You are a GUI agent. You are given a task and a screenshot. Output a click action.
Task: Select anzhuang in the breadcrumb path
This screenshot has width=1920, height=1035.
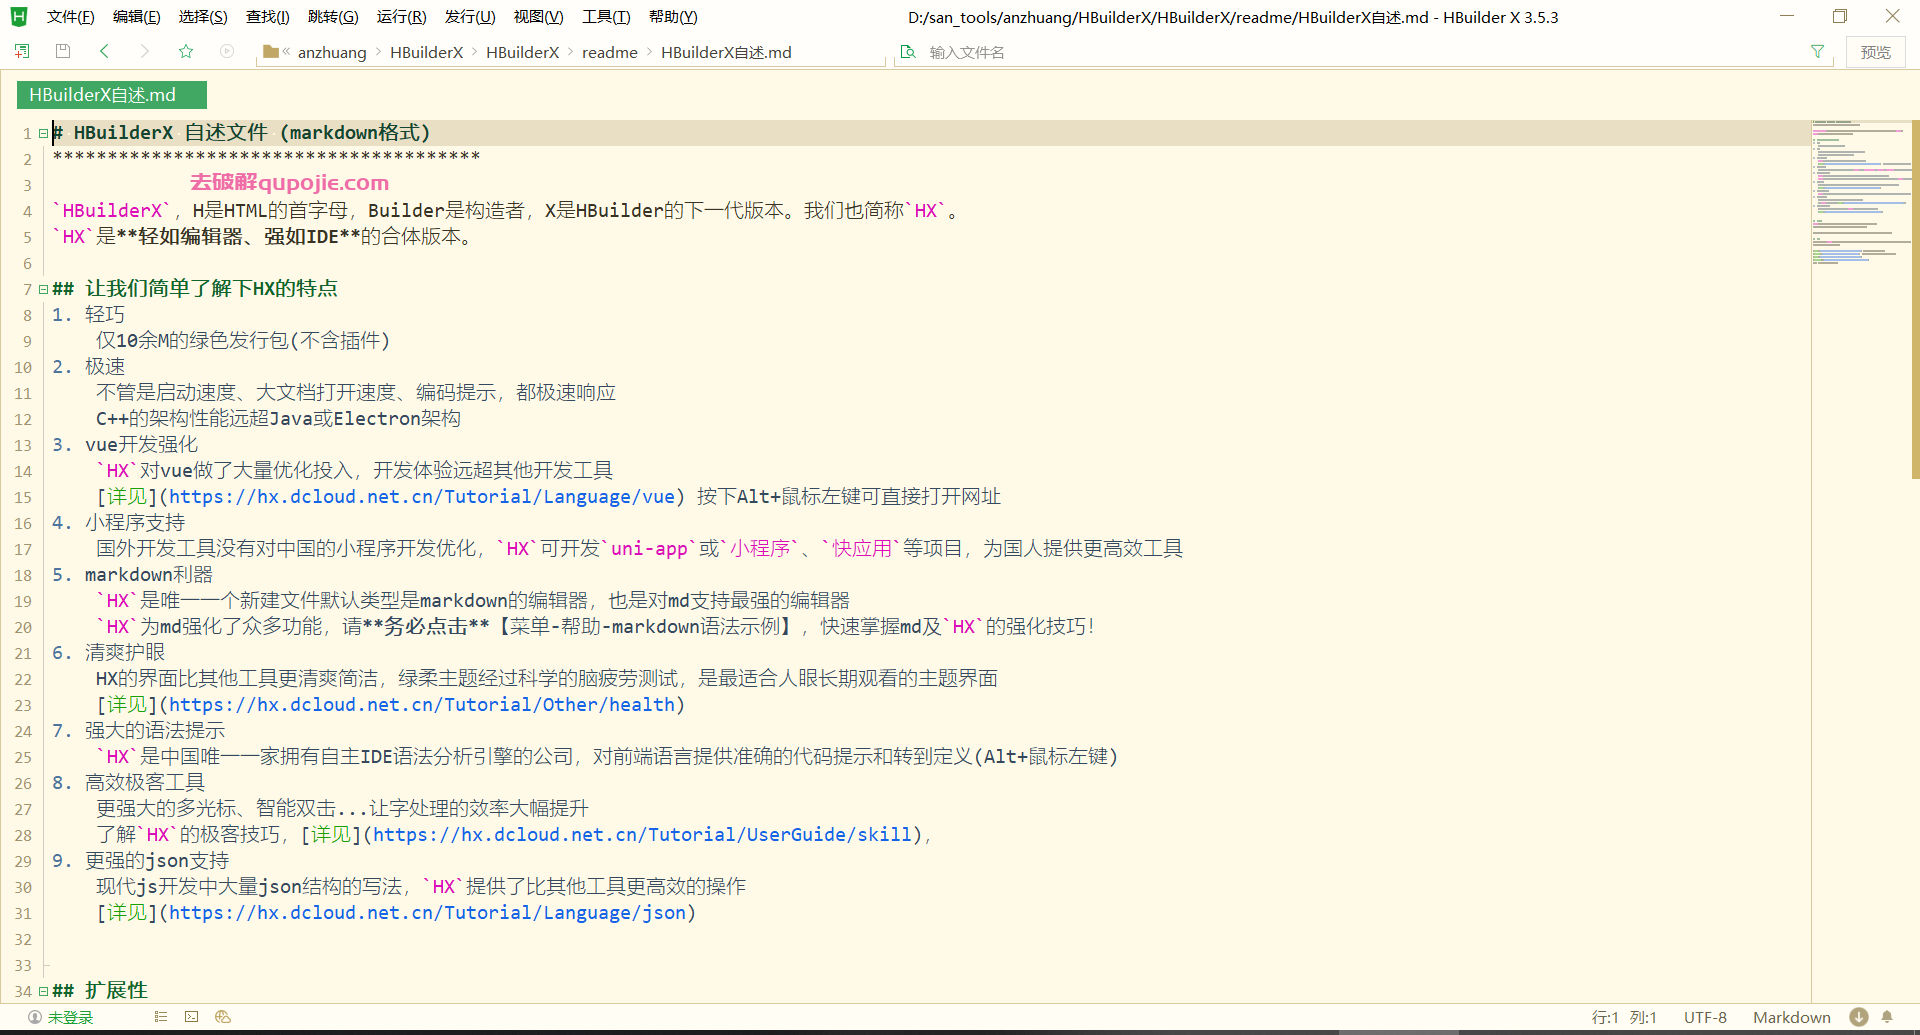[x=332, y=52]
